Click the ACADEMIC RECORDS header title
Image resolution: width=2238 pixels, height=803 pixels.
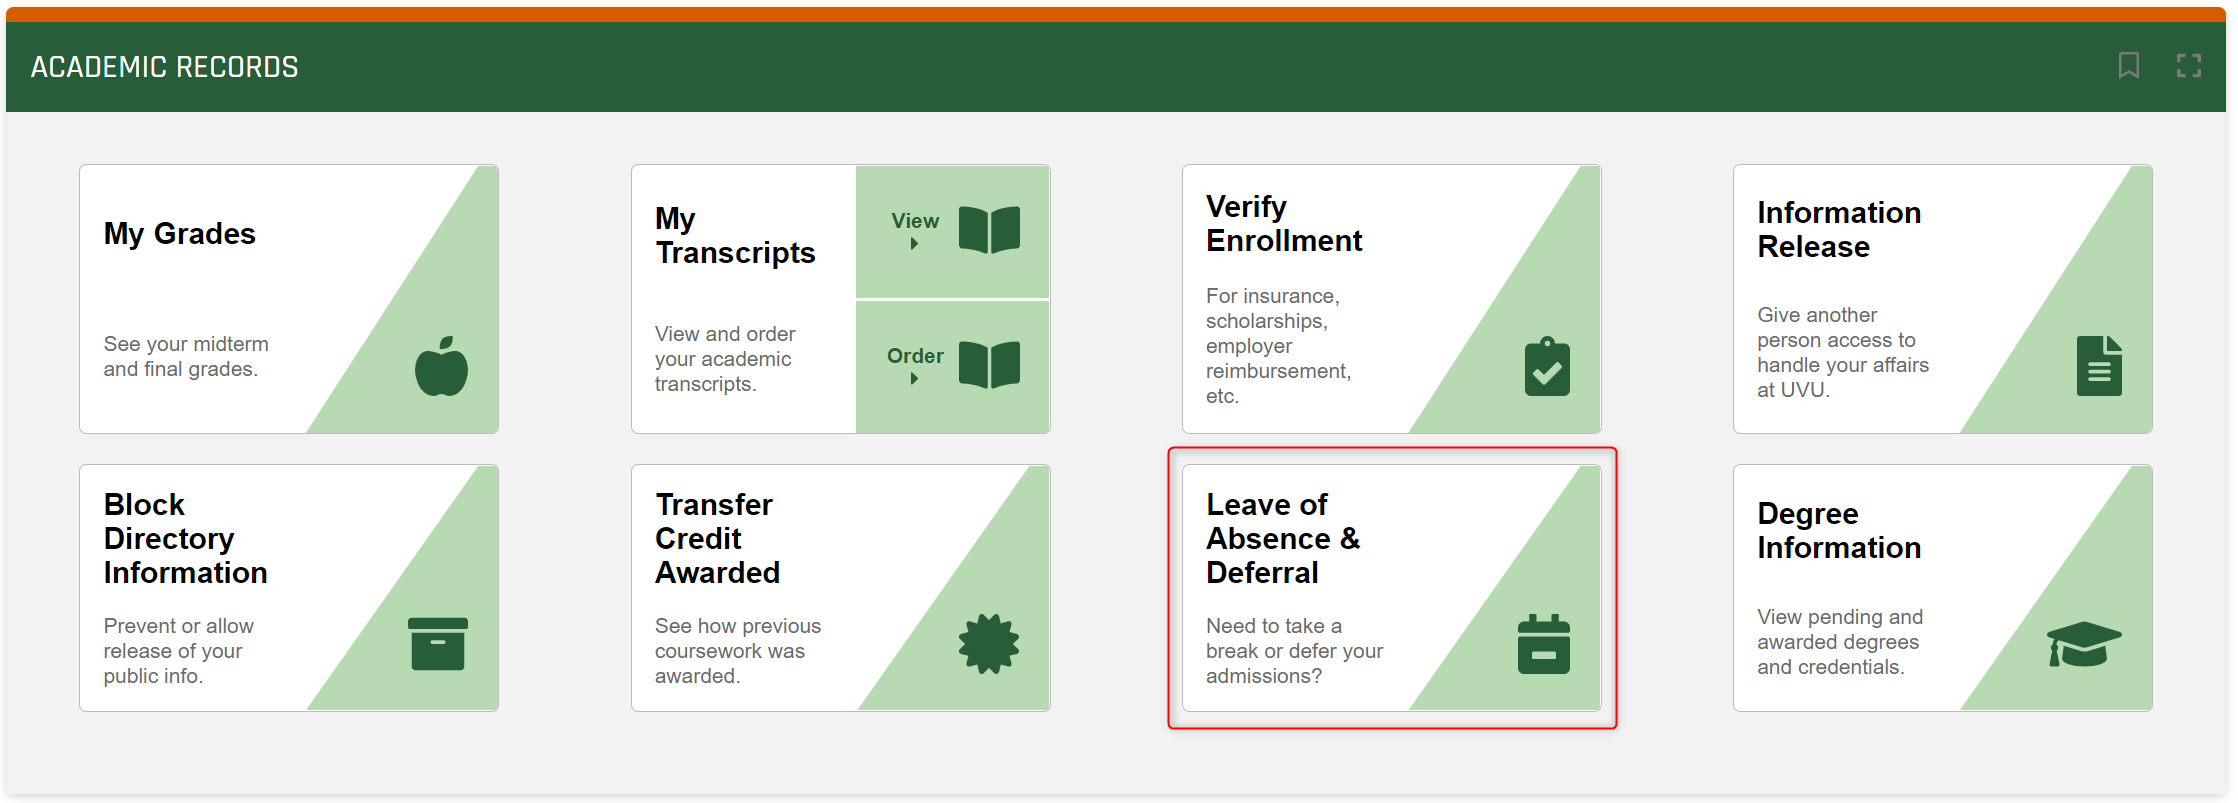[x=165, y=67]
